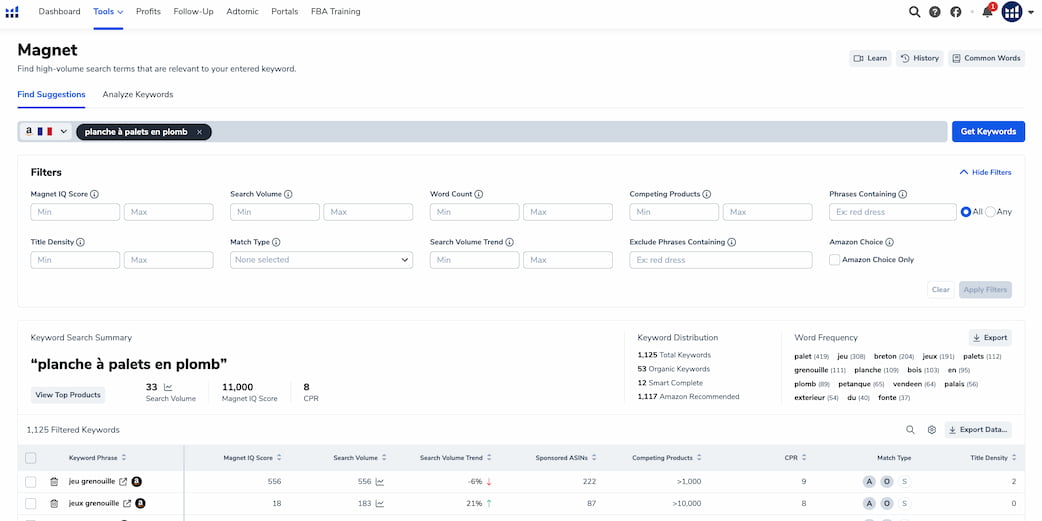This screenshot has height=521, width=1042.
Task: Open the Facebook icon in header
Action: tap(956, 12)
